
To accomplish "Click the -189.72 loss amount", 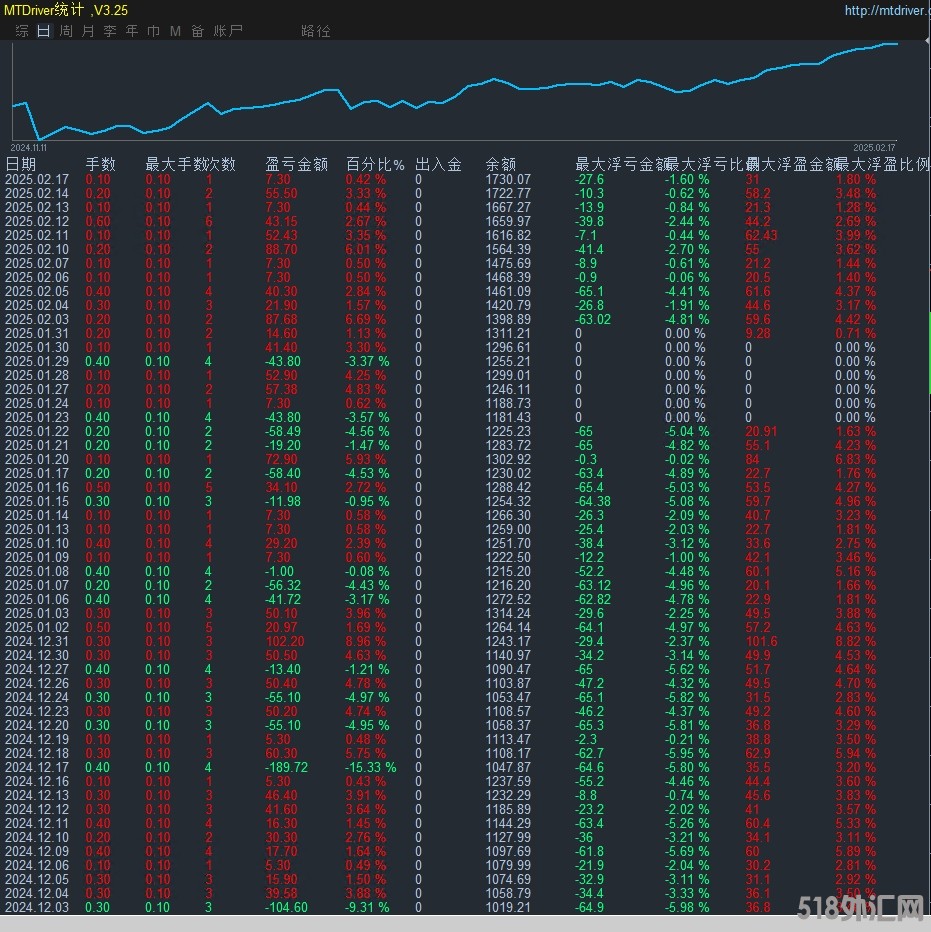I will tap(287, 767).
